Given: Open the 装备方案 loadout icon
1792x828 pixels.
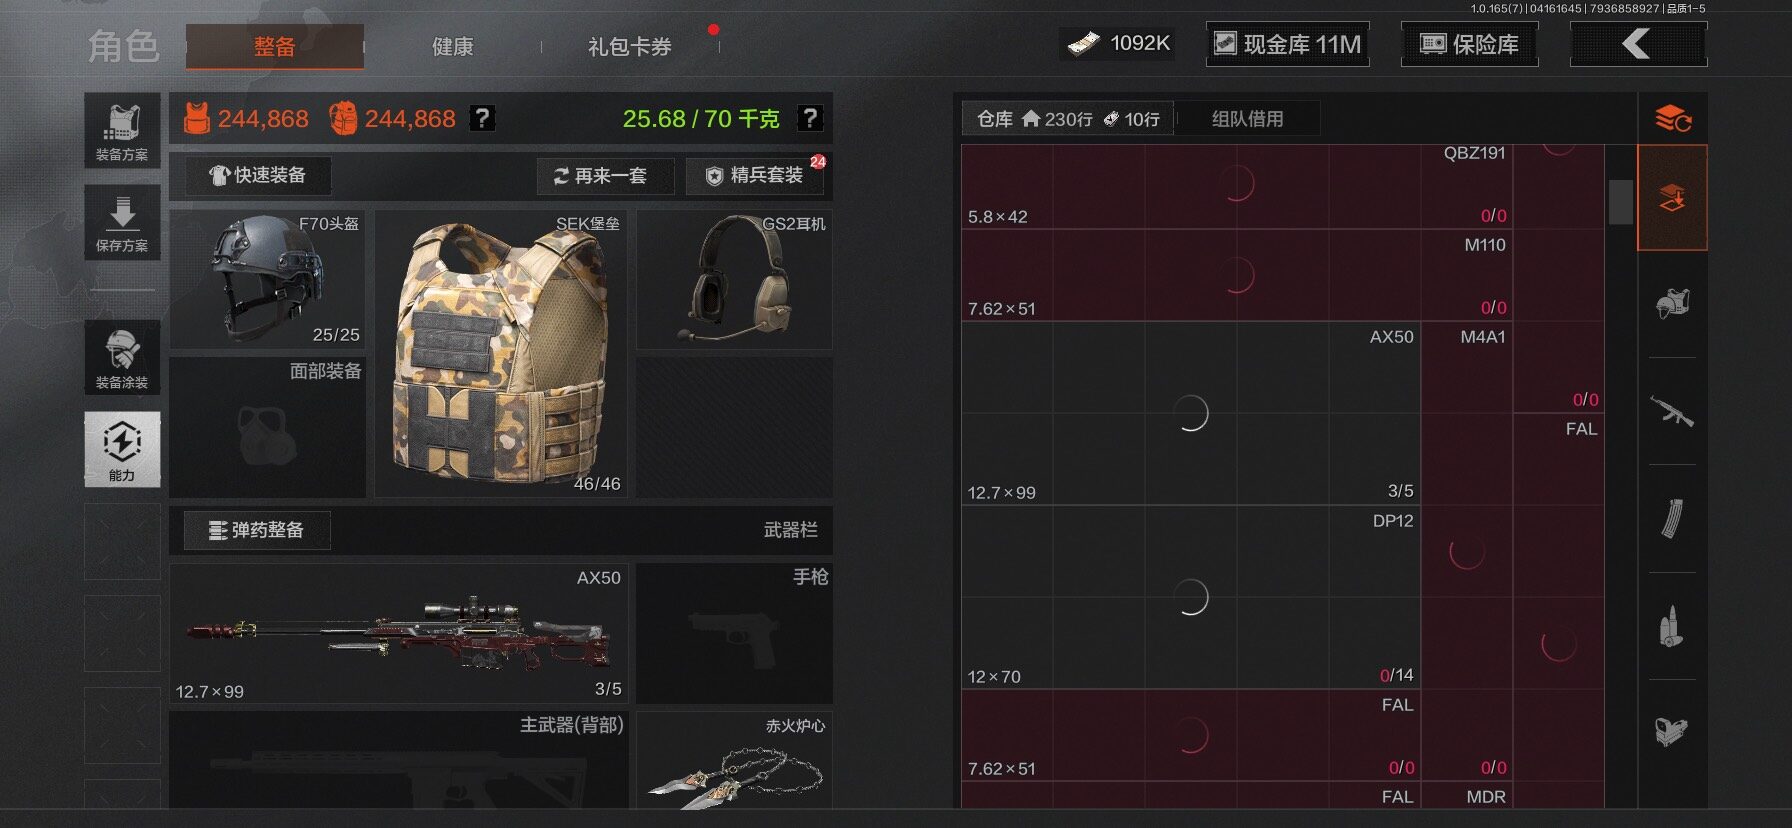Looking at the screenshot, I should [122, 130].
